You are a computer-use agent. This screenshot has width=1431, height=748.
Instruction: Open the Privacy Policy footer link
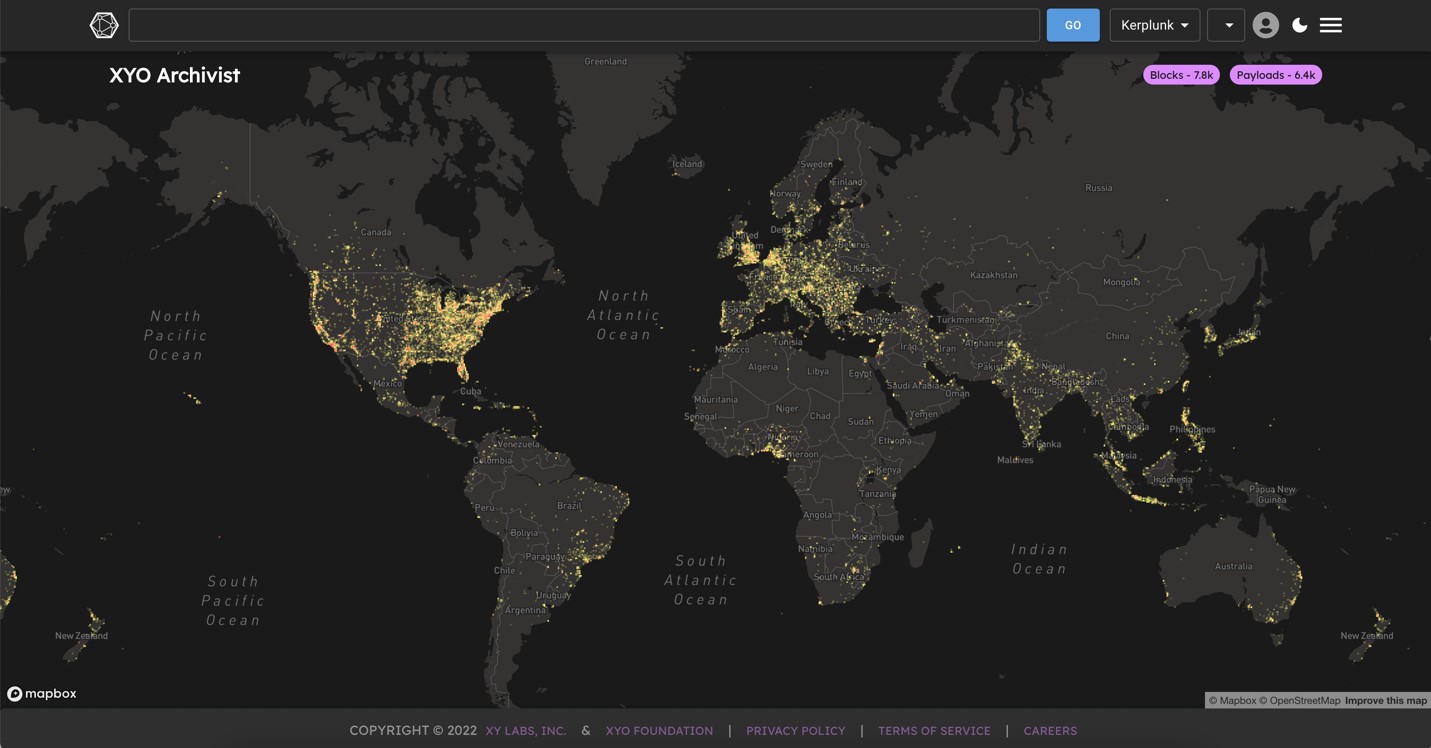point(795,731)
